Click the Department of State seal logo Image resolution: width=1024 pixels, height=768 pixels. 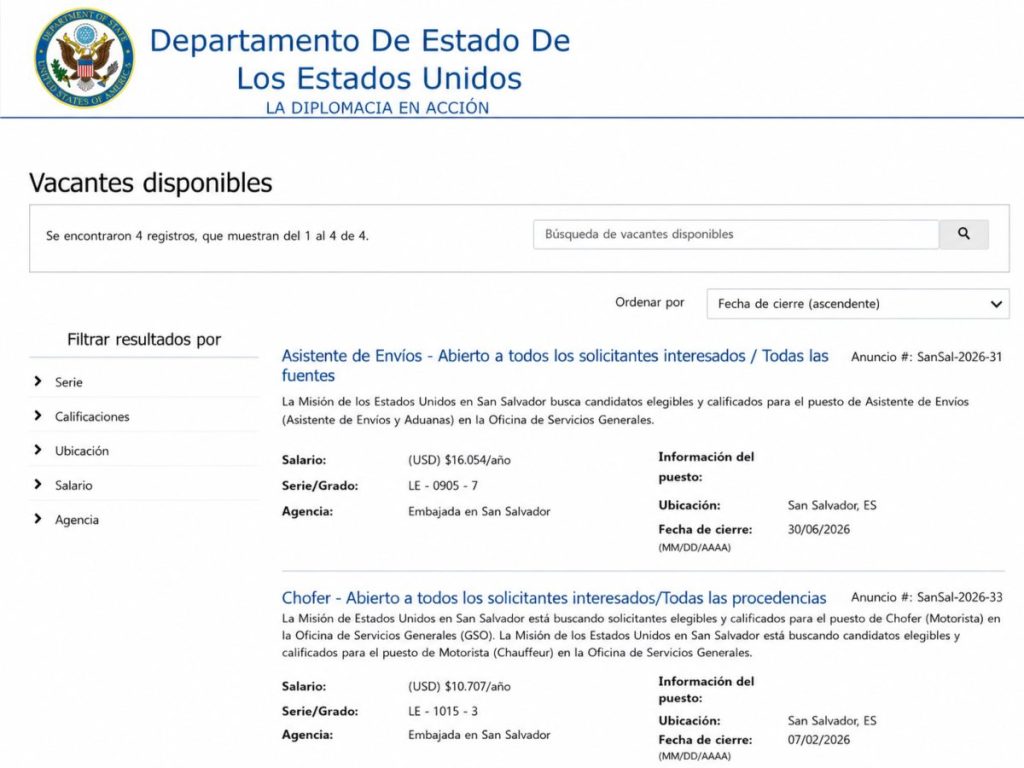pyautogui.click(x=85, y=57)
